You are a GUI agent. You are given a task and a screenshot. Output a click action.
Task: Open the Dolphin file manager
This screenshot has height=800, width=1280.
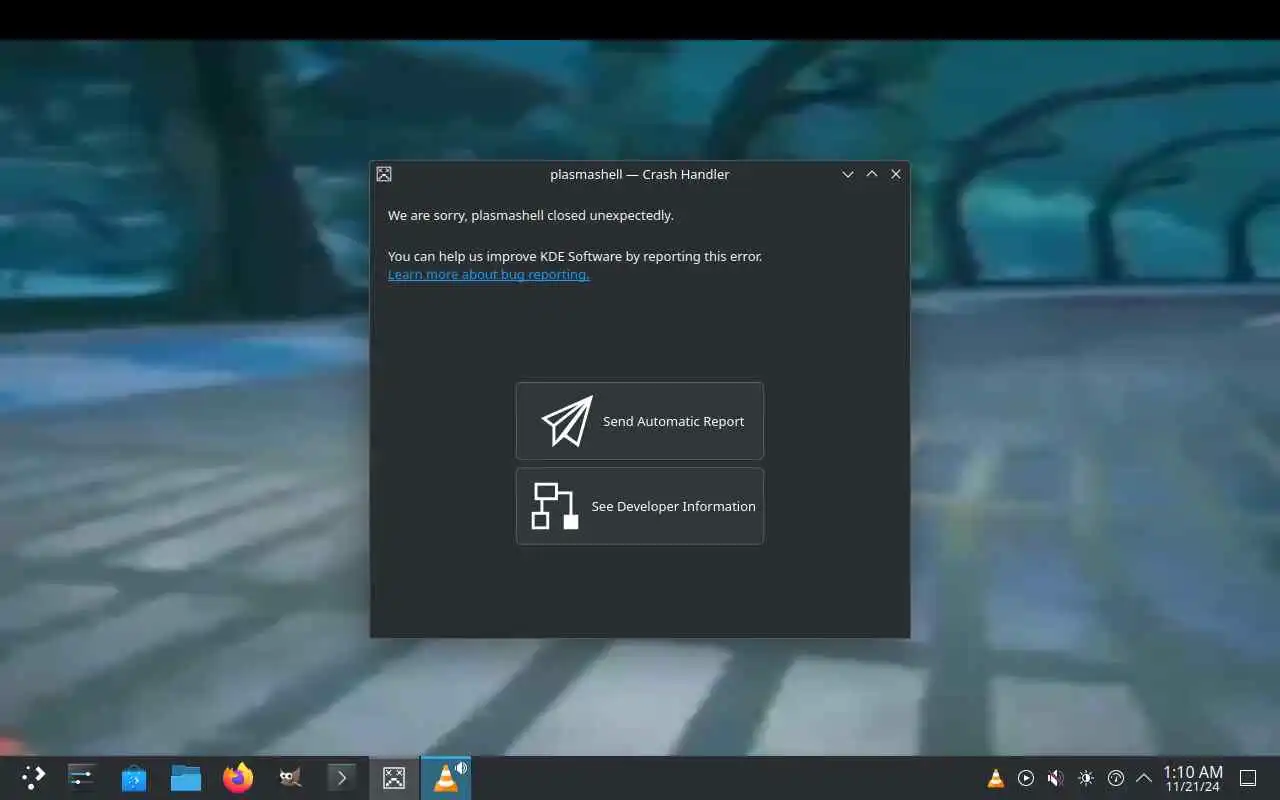[x=186, y=778]
